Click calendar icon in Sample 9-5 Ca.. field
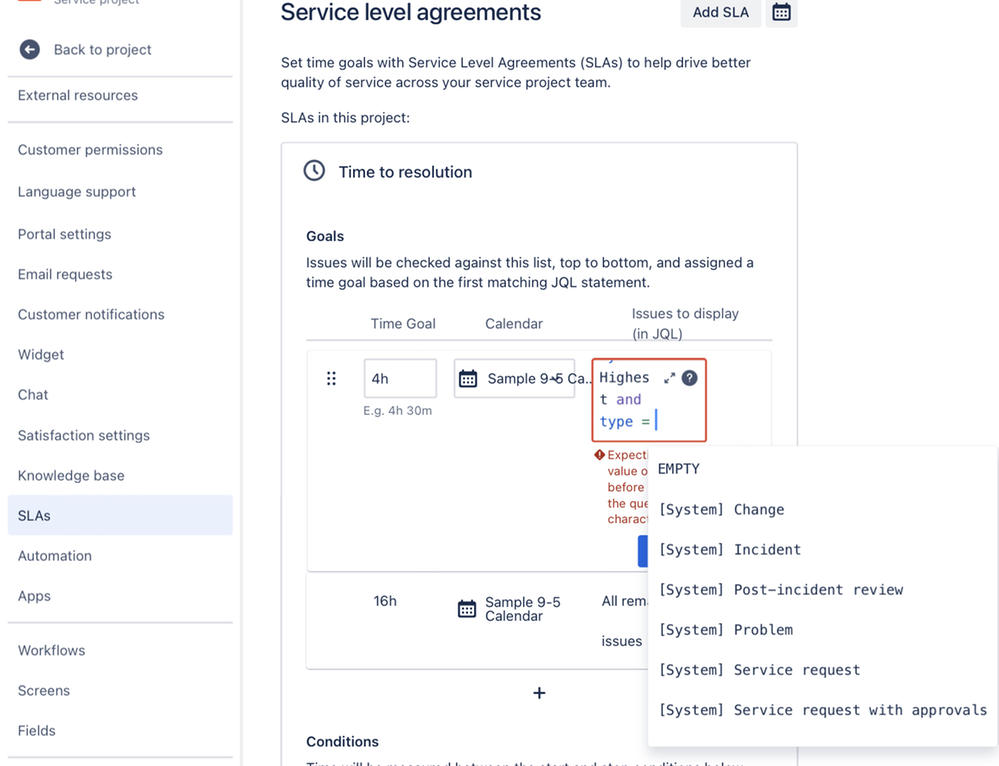This screenshot has width=999, height=766. coord(468,379)
